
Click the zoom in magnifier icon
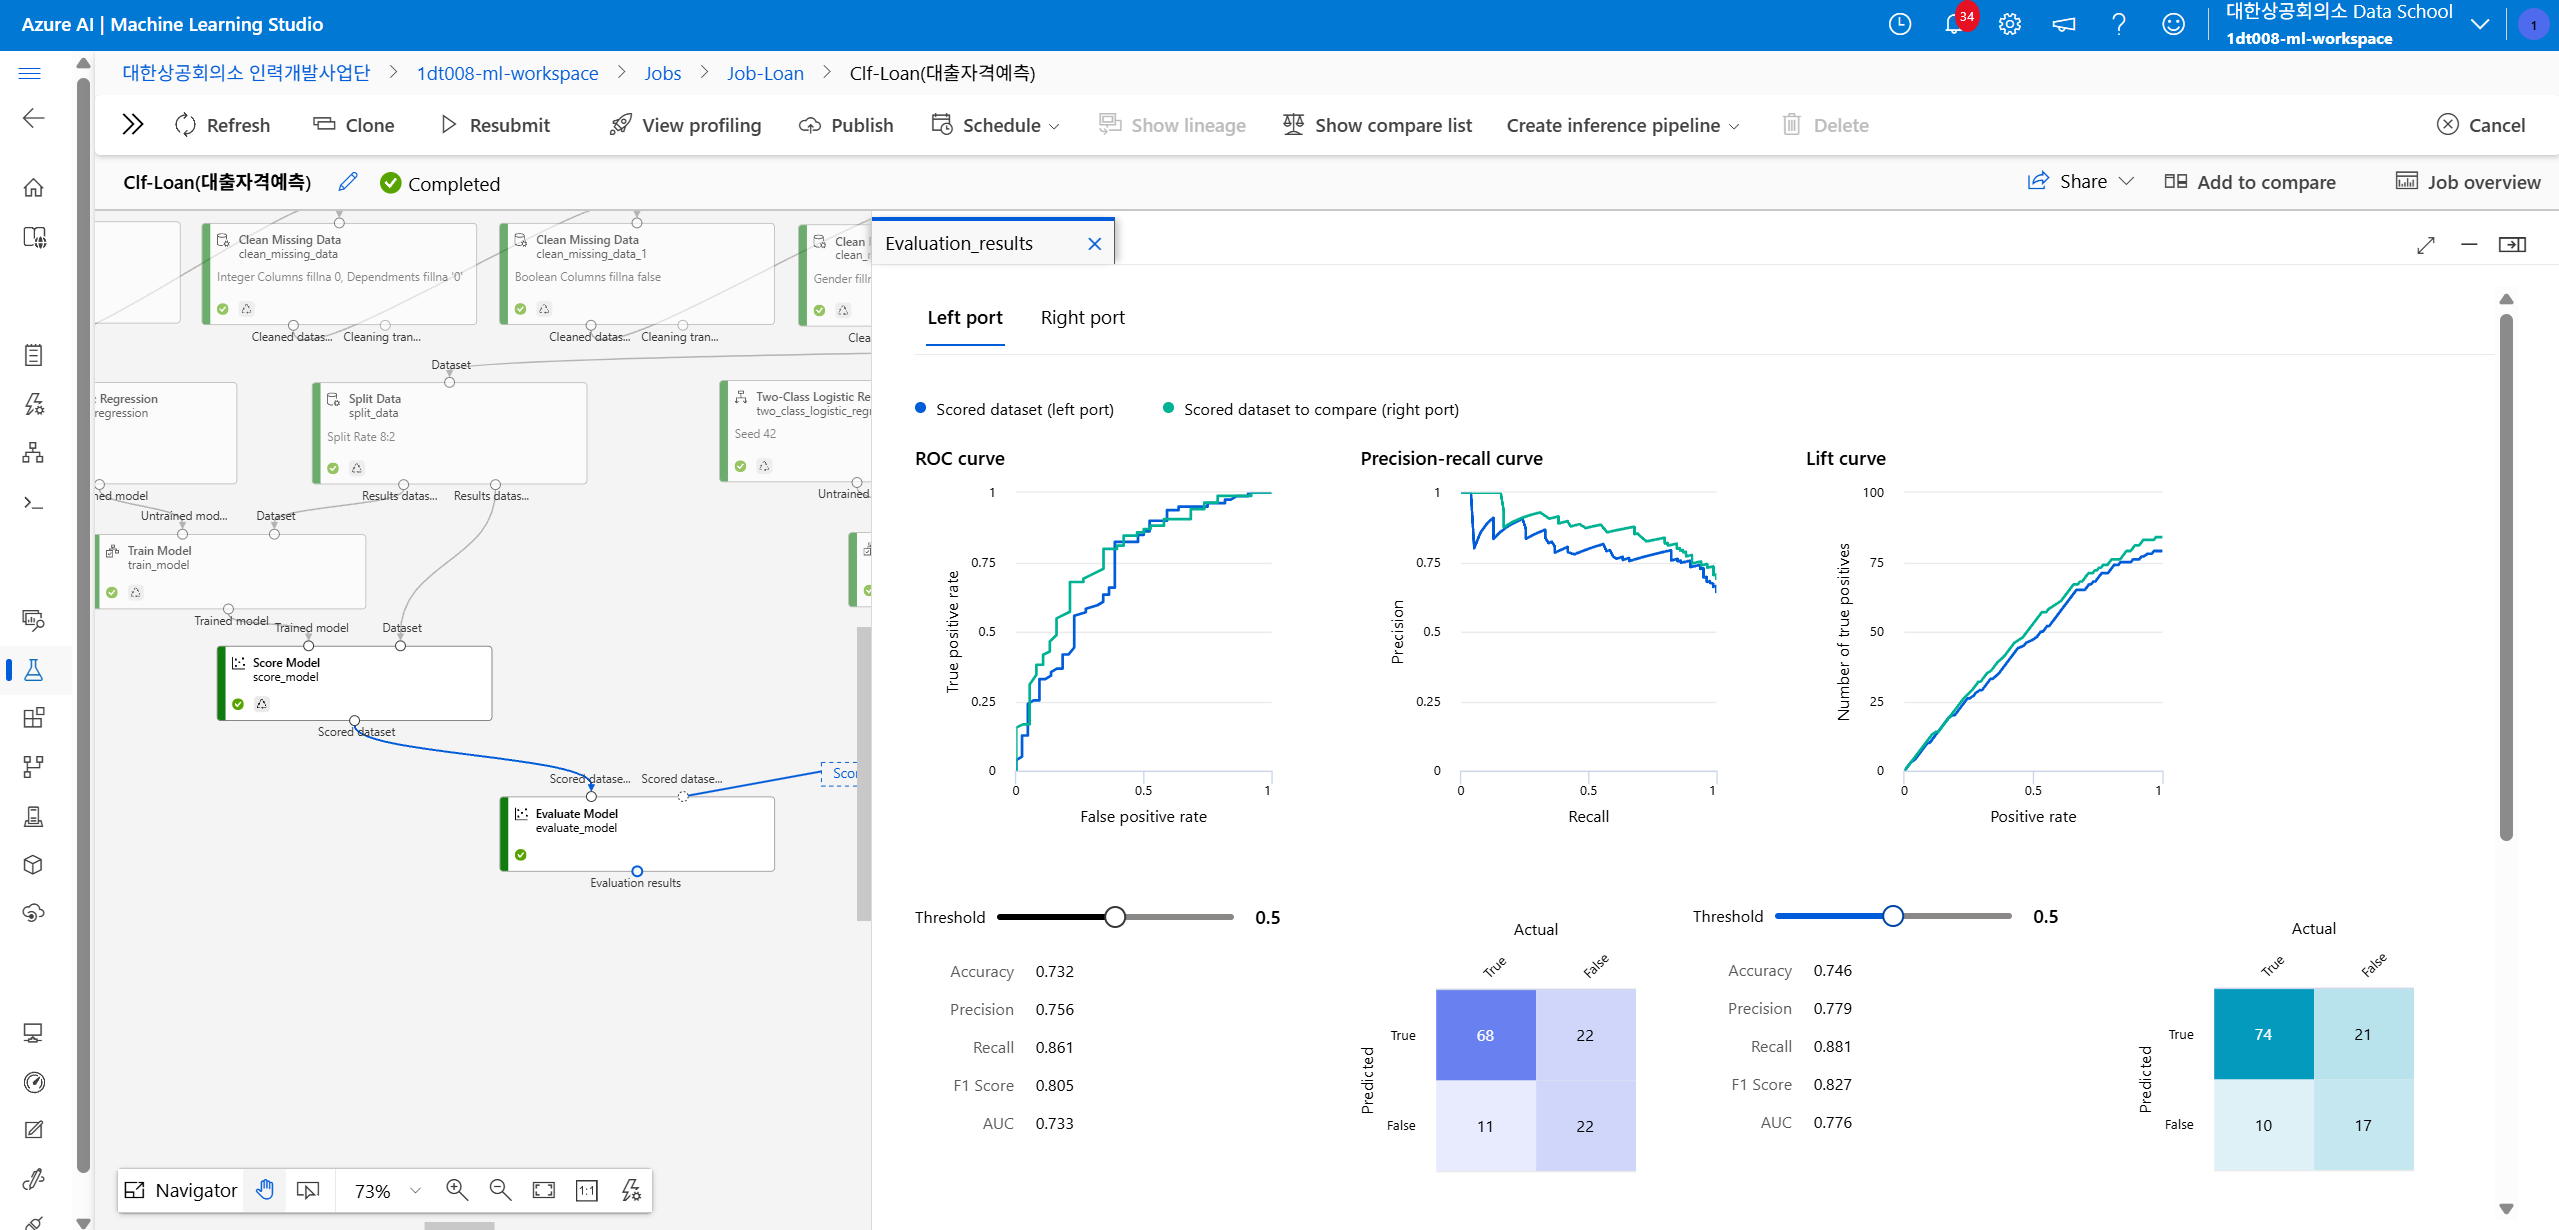[457, 1190]
